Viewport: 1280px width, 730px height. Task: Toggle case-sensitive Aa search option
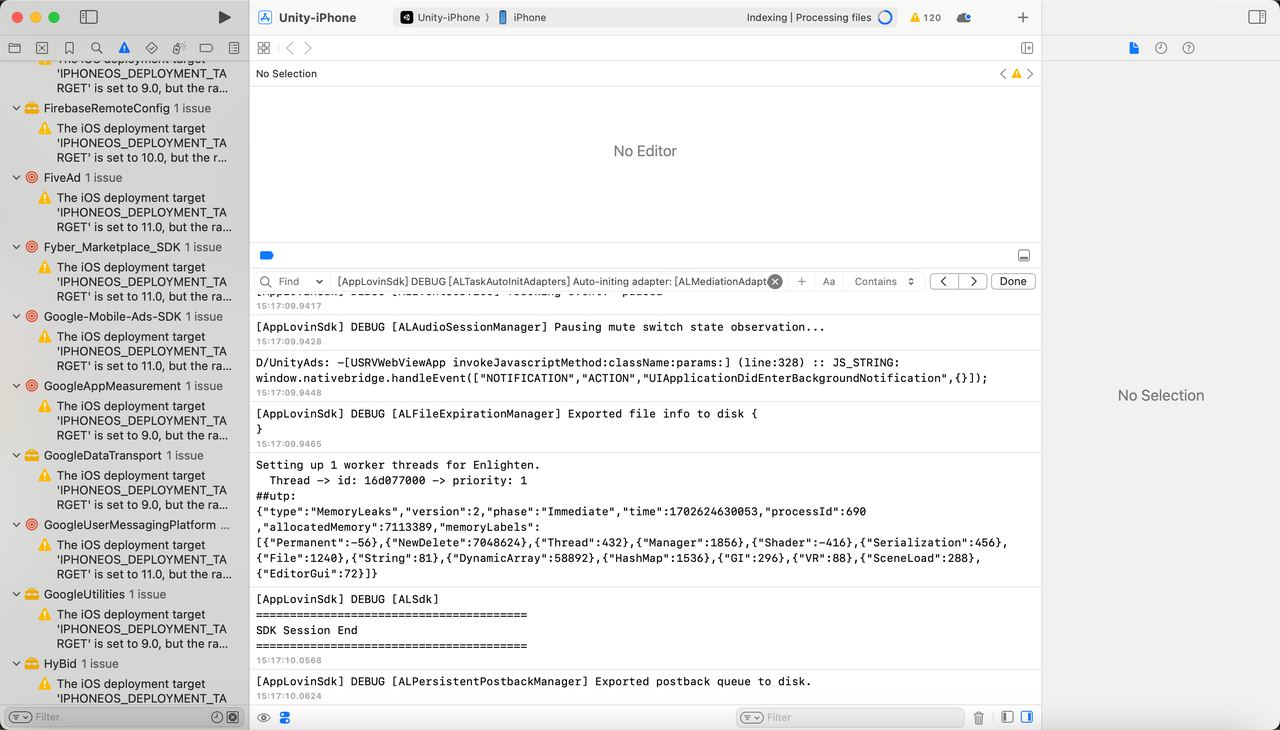pyautogui.click(x=829, y=282)
